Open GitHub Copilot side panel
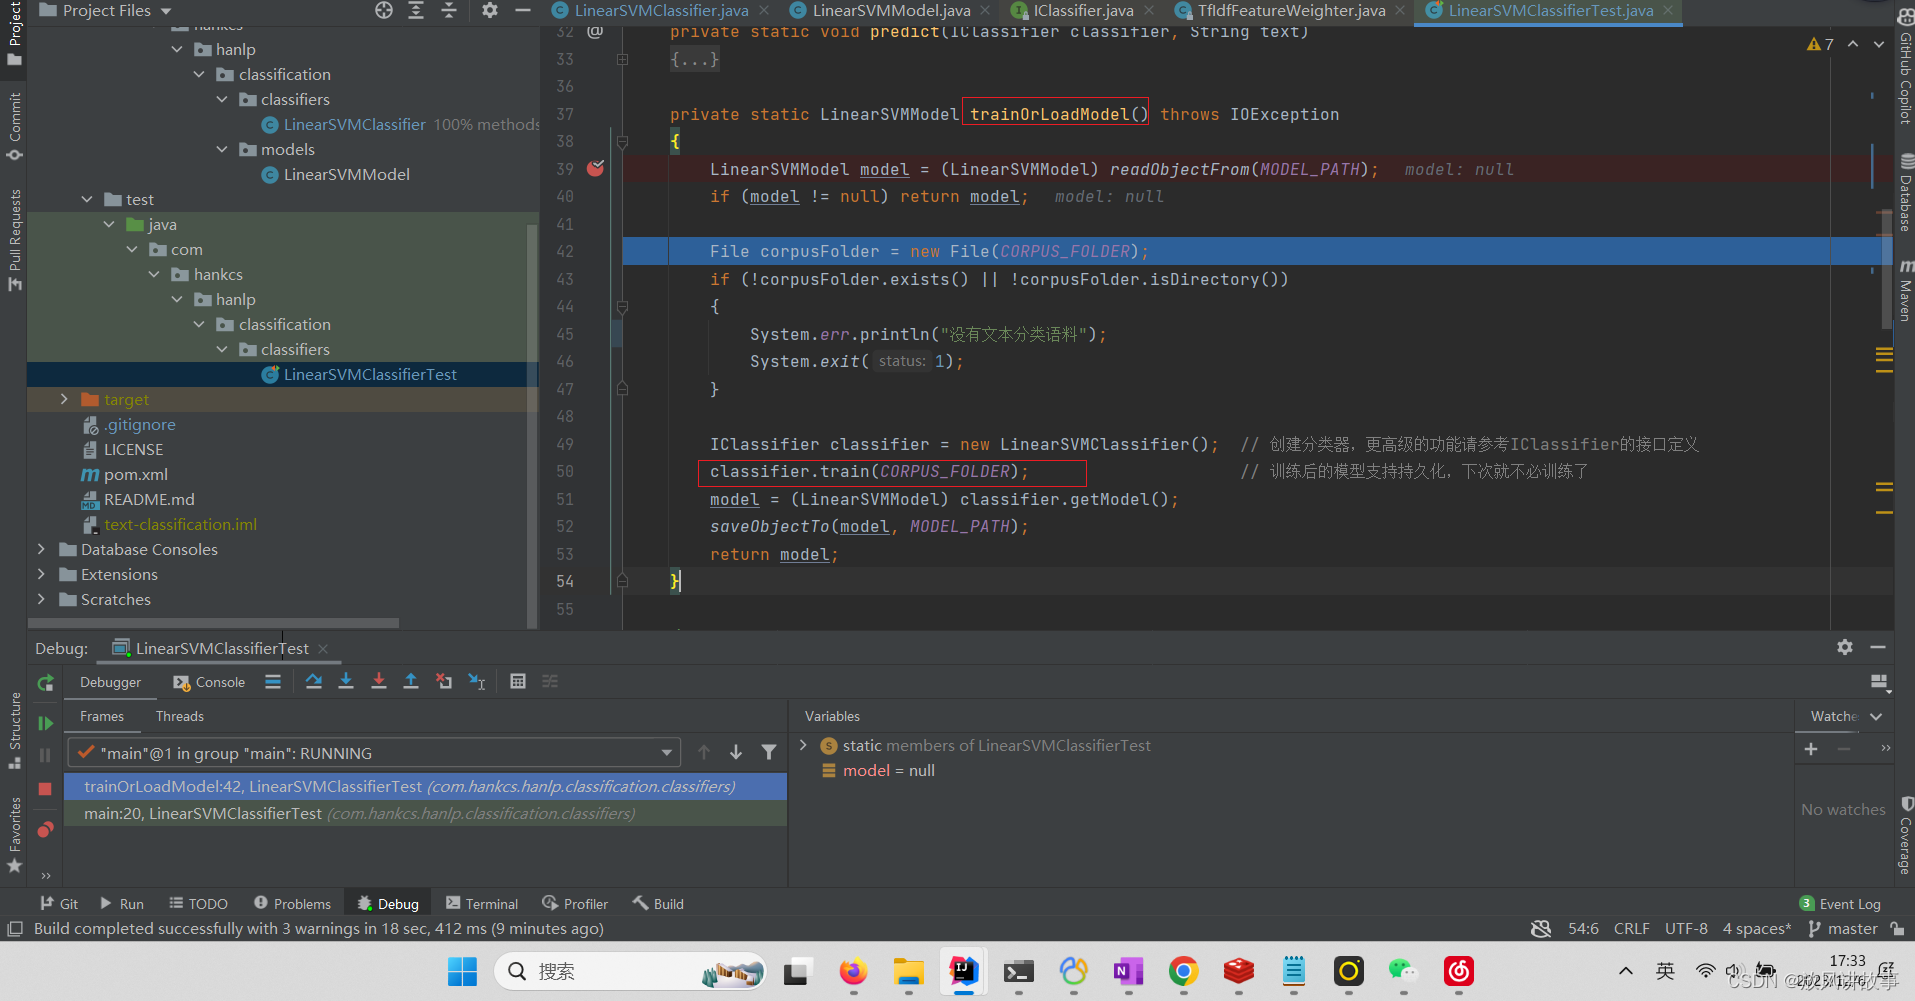Screen dimensions: 1915x1001 (1905, 68)
